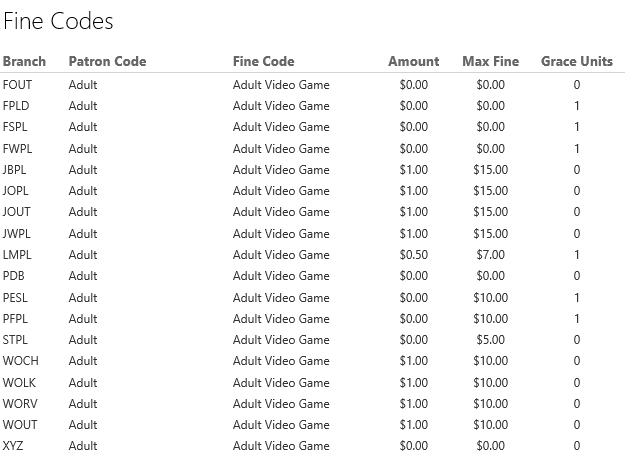
Task: Select the FOUT branch row
Action: (x=17, y=85)
